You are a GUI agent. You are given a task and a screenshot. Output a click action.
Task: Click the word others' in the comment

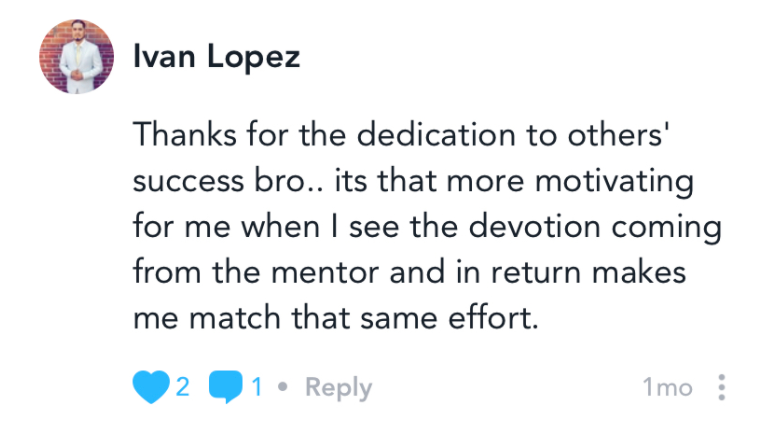coord(618,135)
